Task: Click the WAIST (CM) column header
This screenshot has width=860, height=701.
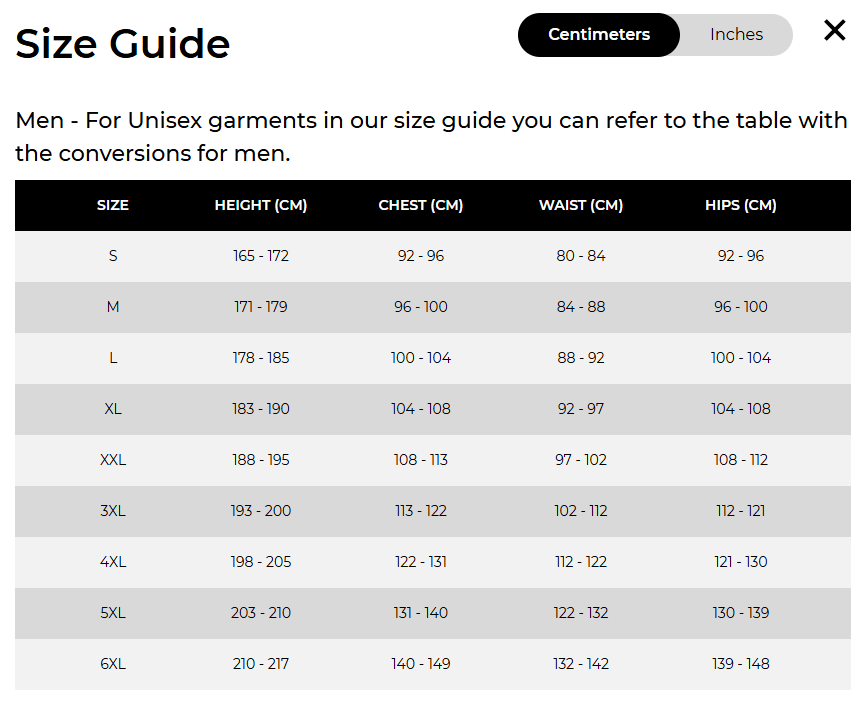Action: point(581,205)
